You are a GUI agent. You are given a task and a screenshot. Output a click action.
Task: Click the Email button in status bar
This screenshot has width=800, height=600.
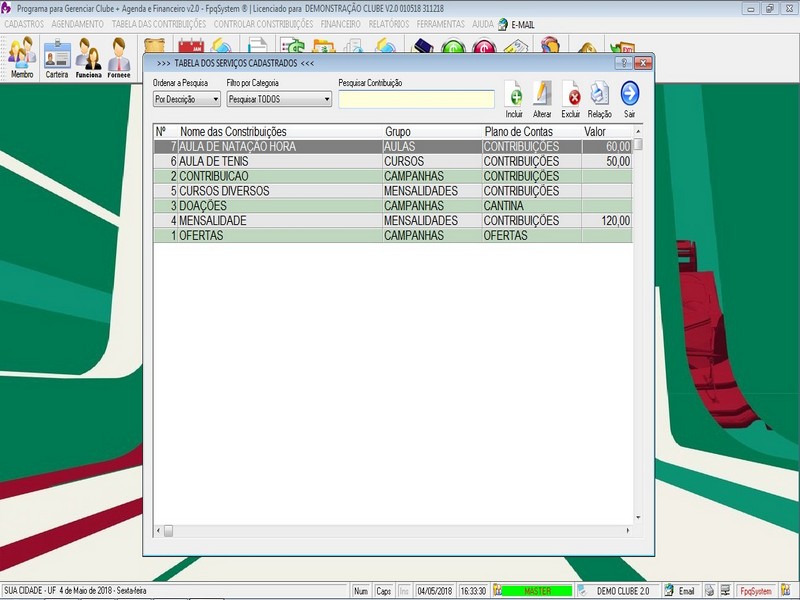click(x=681, y=591)
